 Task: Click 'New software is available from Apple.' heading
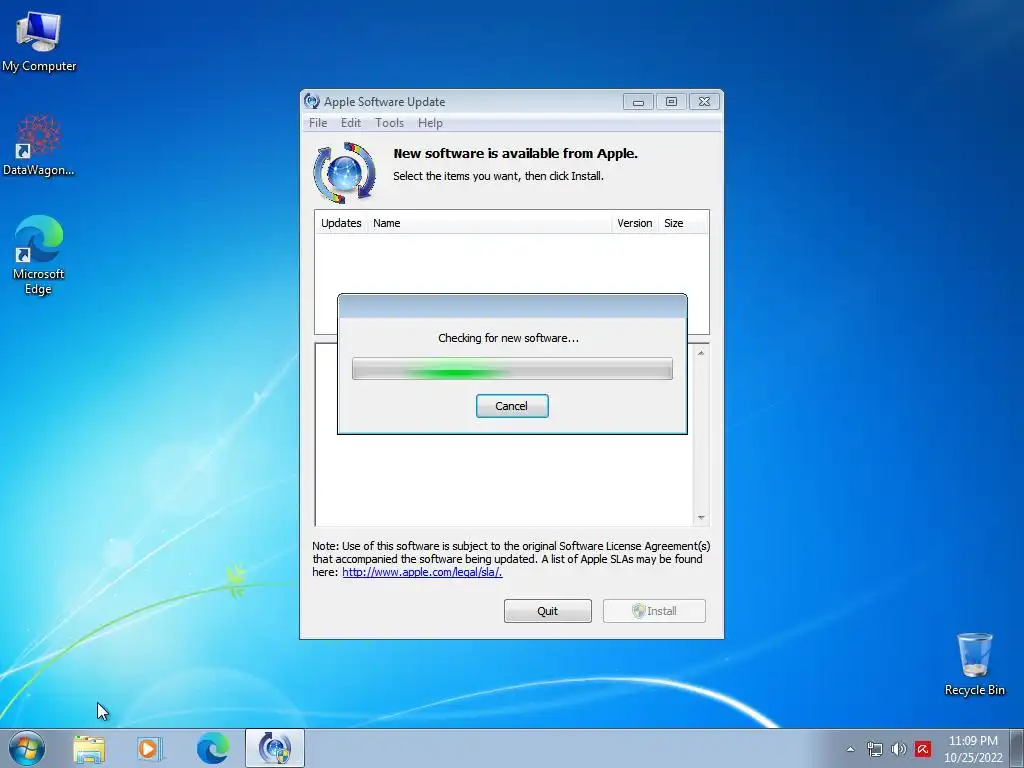(515, 153)
